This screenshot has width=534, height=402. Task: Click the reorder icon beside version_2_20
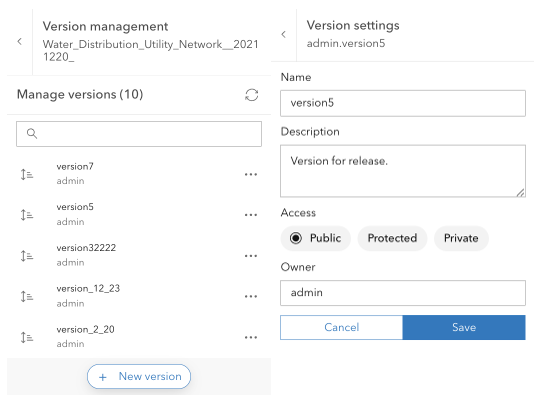coord(27,337)
